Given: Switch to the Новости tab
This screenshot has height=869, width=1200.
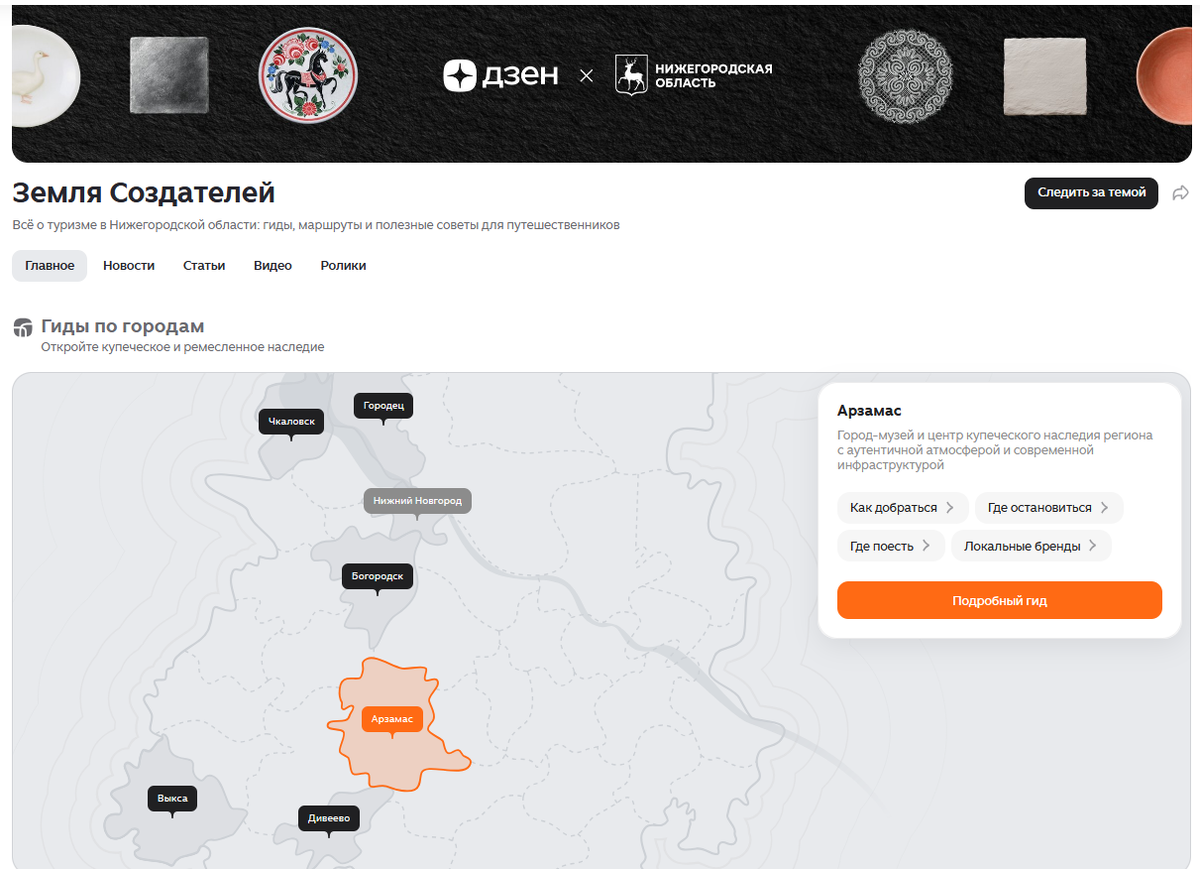Looking at the screenshot, I should pos(129,266).
